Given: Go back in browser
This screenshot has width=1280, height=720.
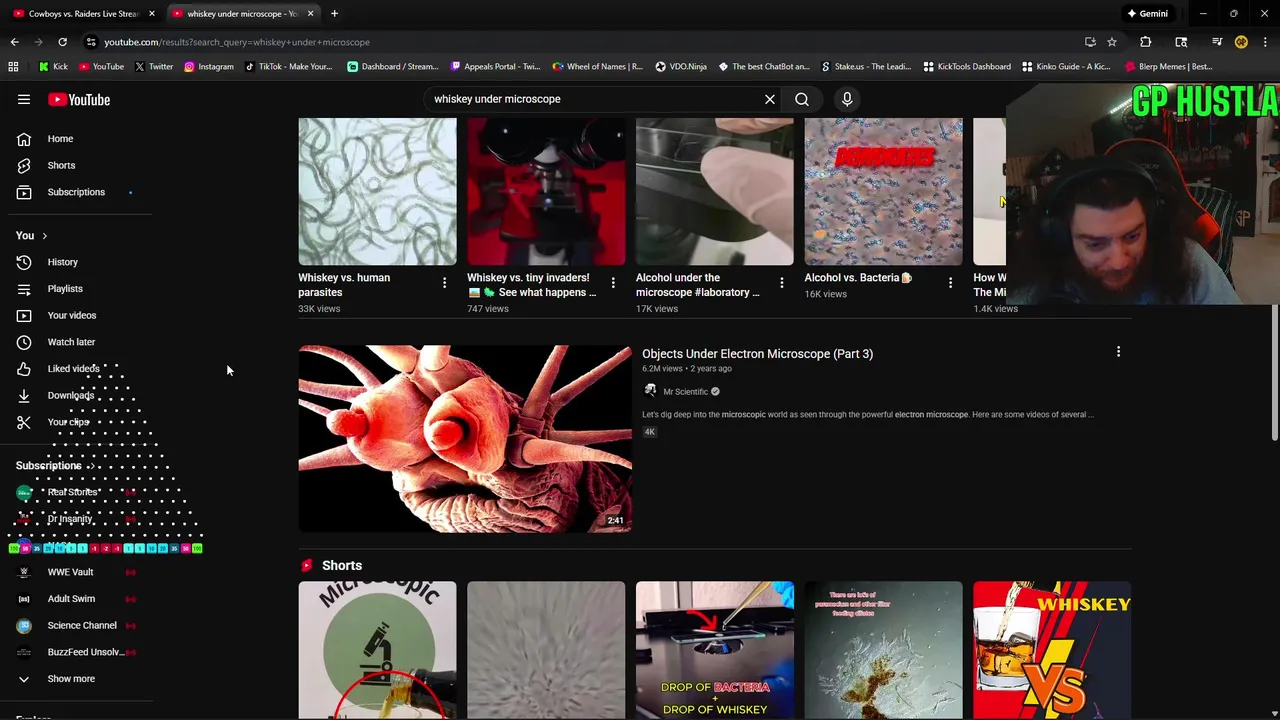Looking at the screenshot, I should coord(14,42).
